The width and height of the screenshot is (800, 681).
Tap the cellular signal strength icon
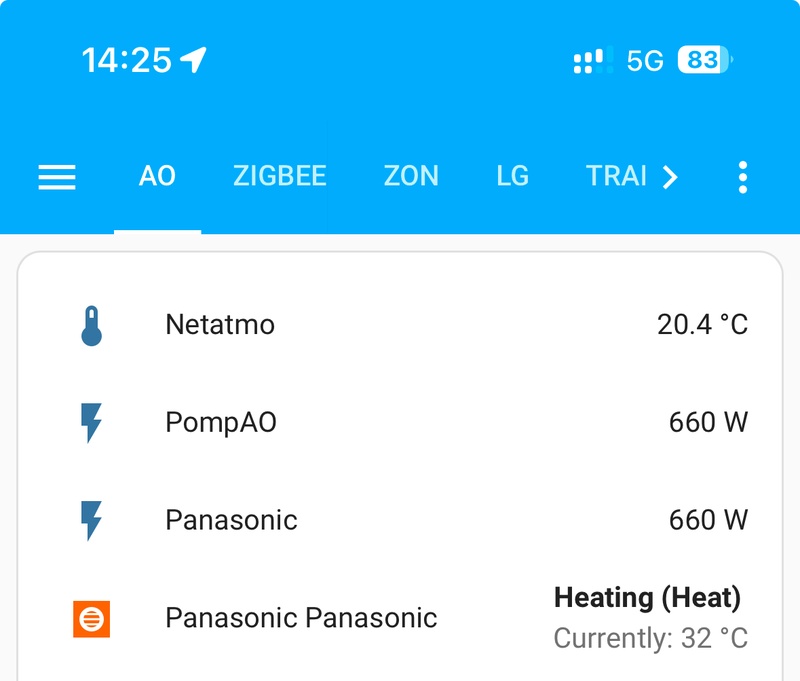[x=593, y=61]
